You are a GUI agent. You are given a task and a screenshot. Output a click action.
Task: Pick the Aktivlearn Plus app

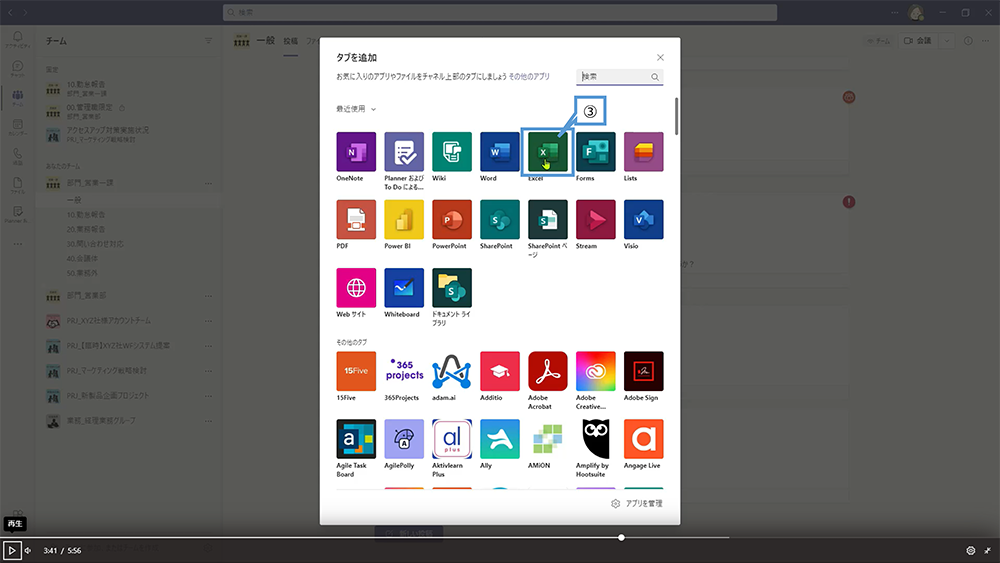(x=452, y=439)
